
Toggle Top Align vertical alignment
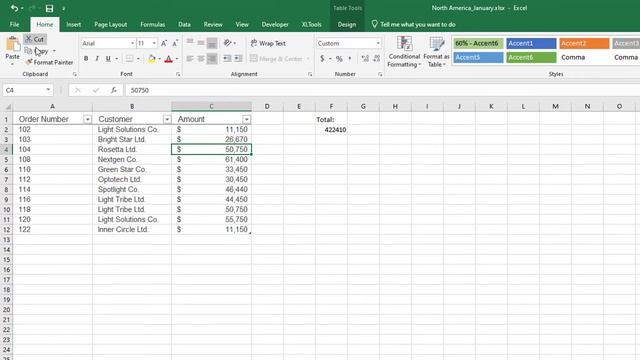pyautogui.click(x=190, y=43)
